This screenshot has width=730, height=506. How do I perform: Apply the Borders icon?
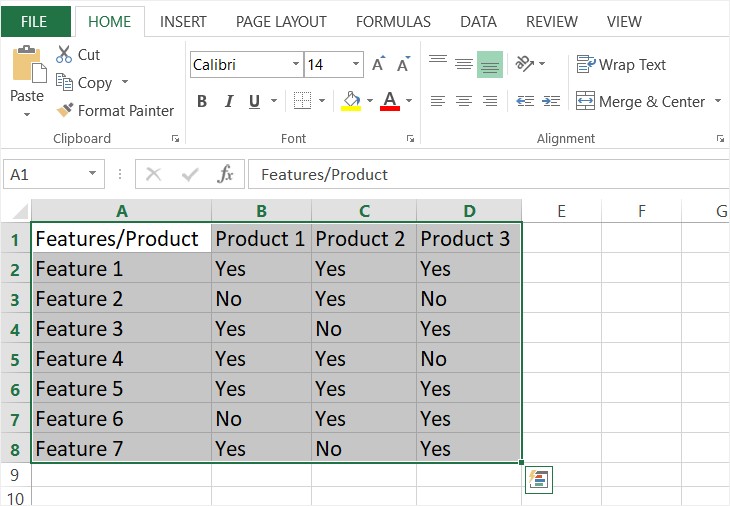click(x=303, y=101)
